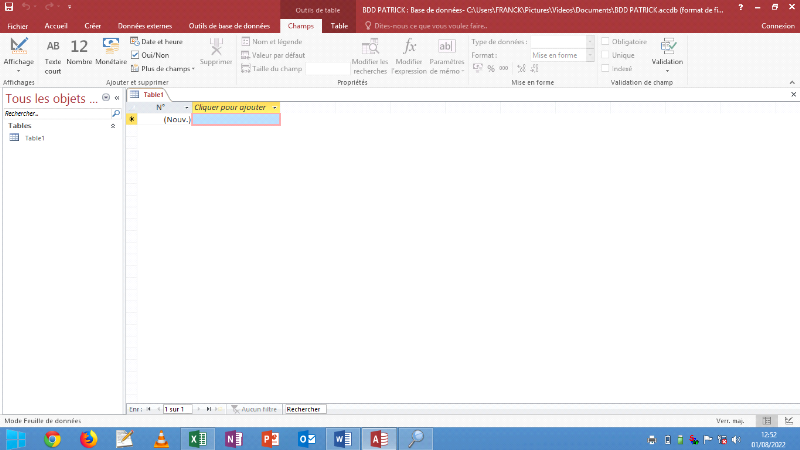The height and width of the screenshot is (450, 800).
Task: Enable the Obligatoire checkbox
Action: click(605, 42)
